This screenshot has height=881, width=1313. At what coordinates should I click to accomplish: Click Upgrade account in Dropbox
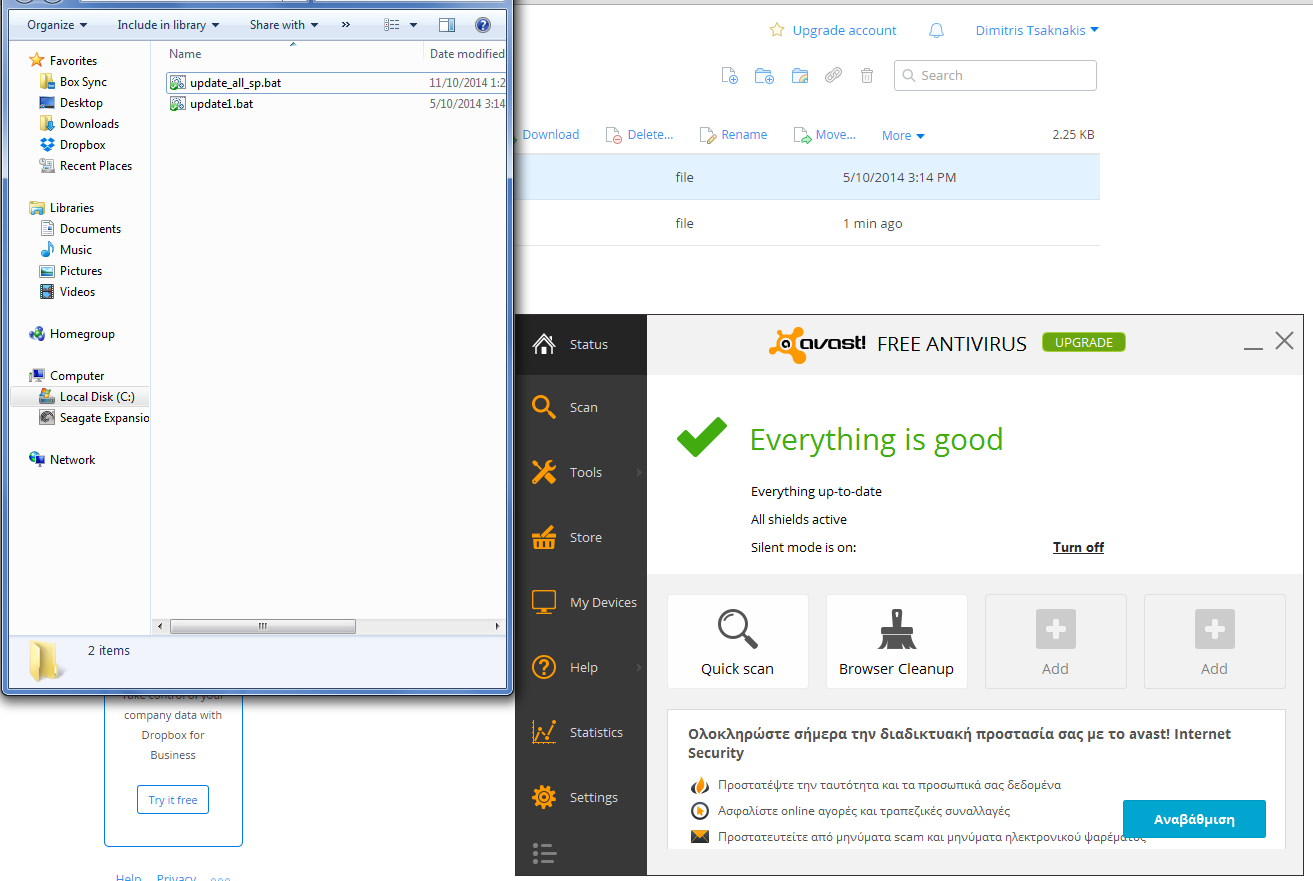(x=834, y=30)
